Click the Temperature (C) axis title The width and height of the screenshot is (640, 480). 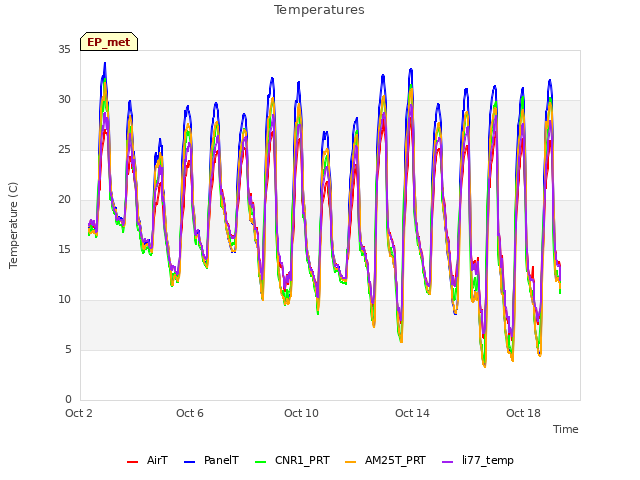pos(13,225)
